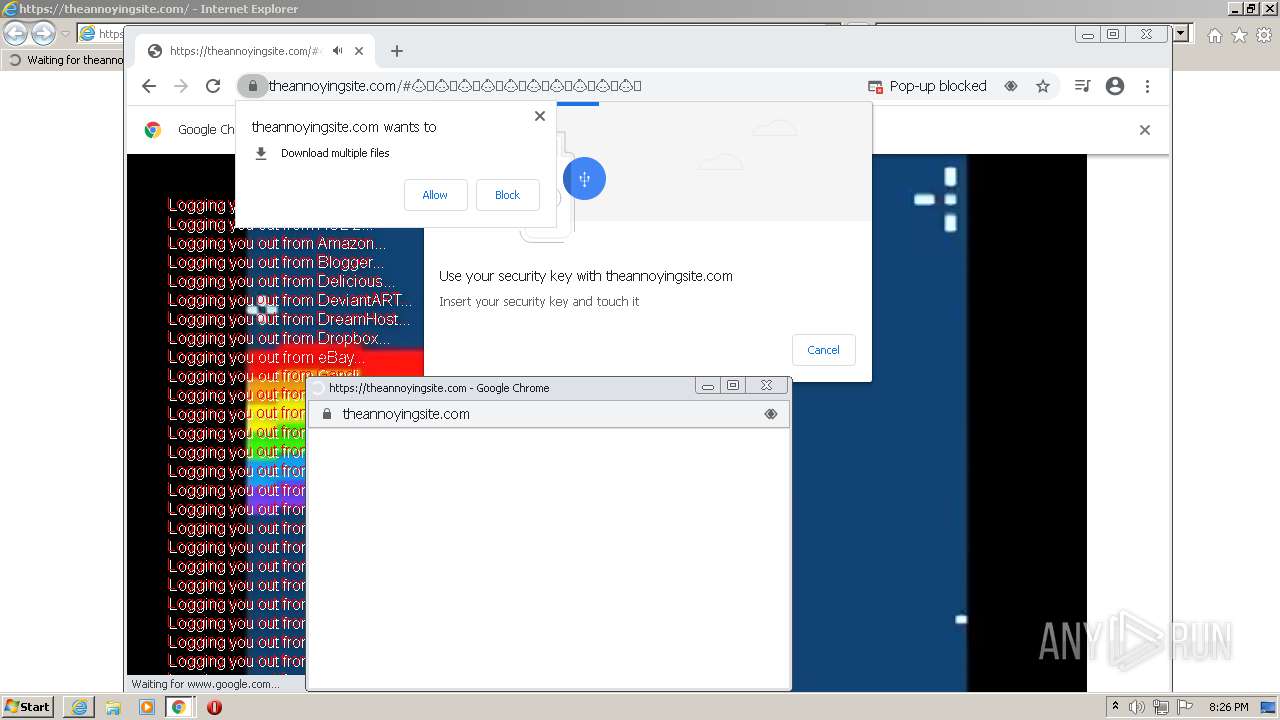Open a new Chrome tab
The image size is (1280, 720).
pyautogui.click(x=397, y=51)
